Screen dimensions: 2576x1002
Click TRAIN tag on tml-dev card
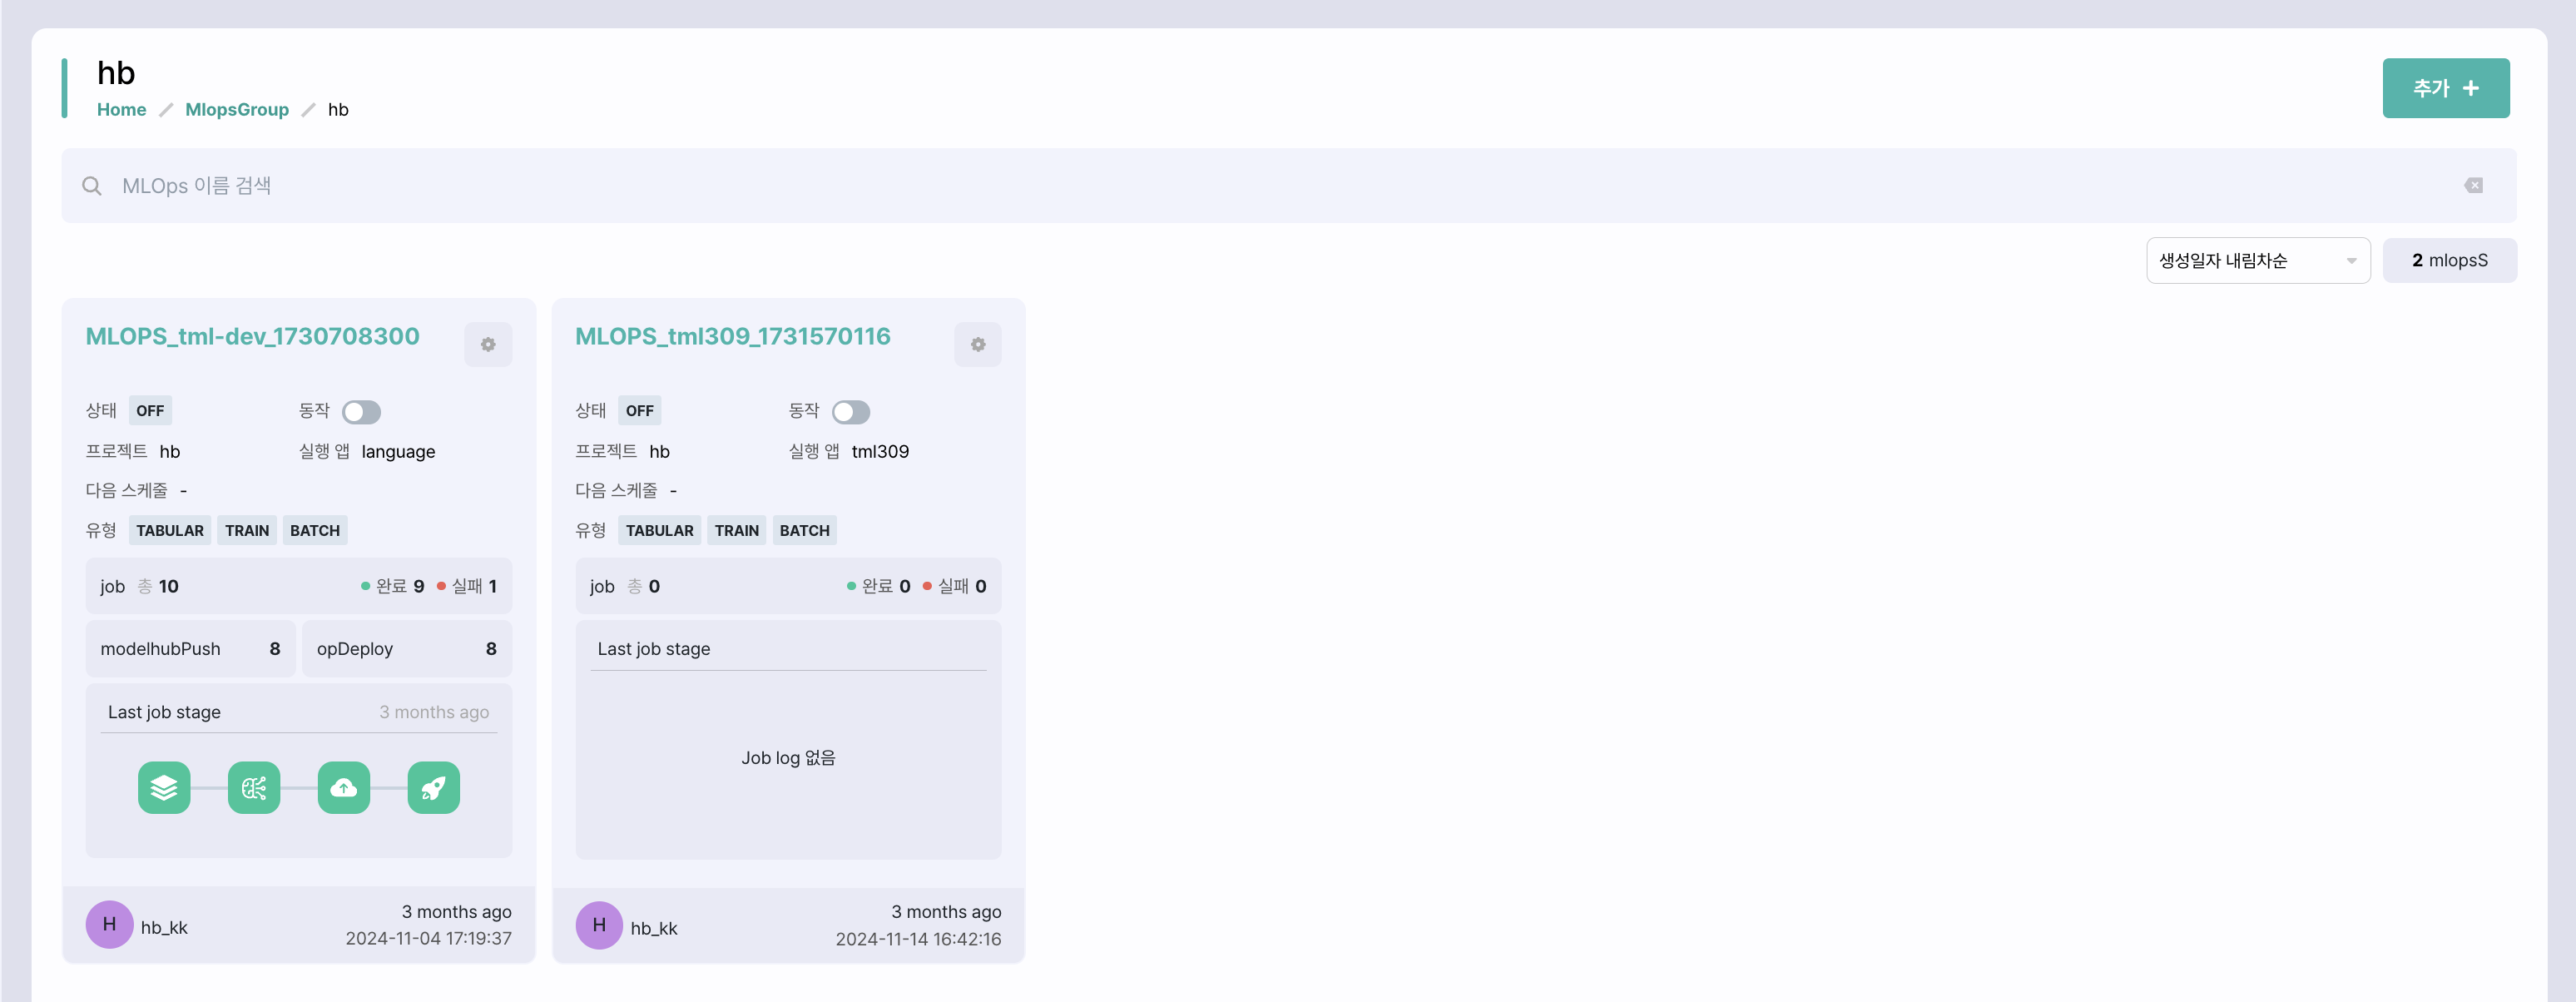(247, 531)
